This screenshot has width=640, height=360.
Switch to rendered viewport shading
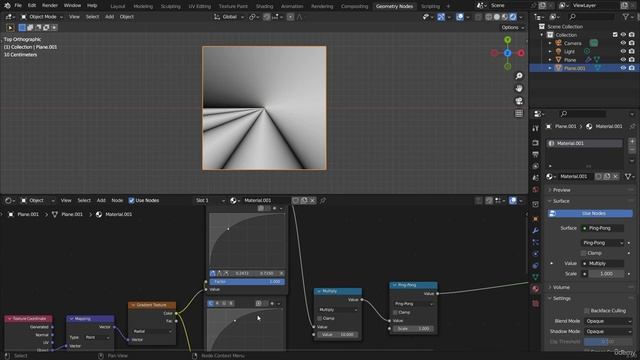click(x=513, y=17)
